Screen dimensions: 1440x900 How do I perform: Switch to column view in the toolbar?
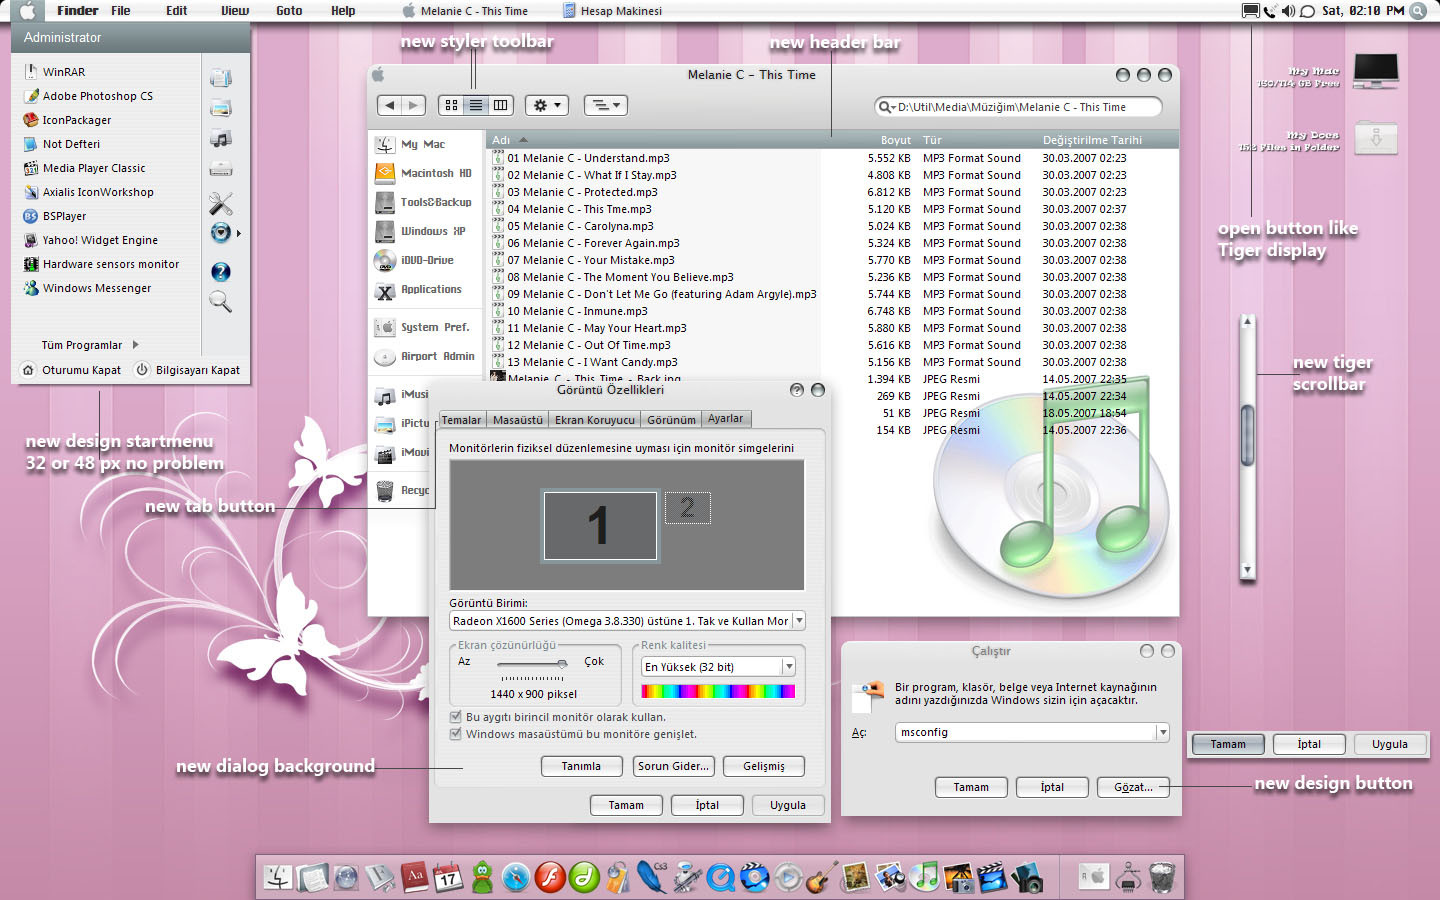501,105
